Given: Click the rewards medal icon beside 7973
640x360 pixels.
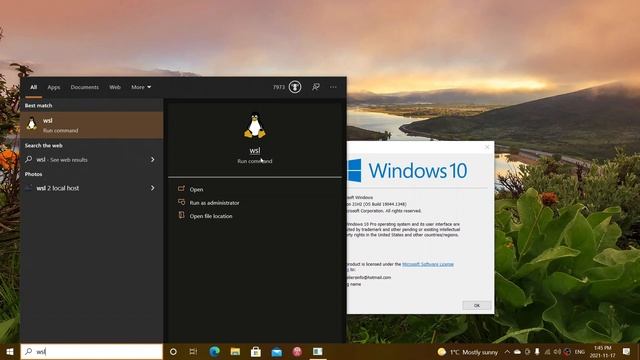Looking at the screenshot, I should (x=295, y=87).
